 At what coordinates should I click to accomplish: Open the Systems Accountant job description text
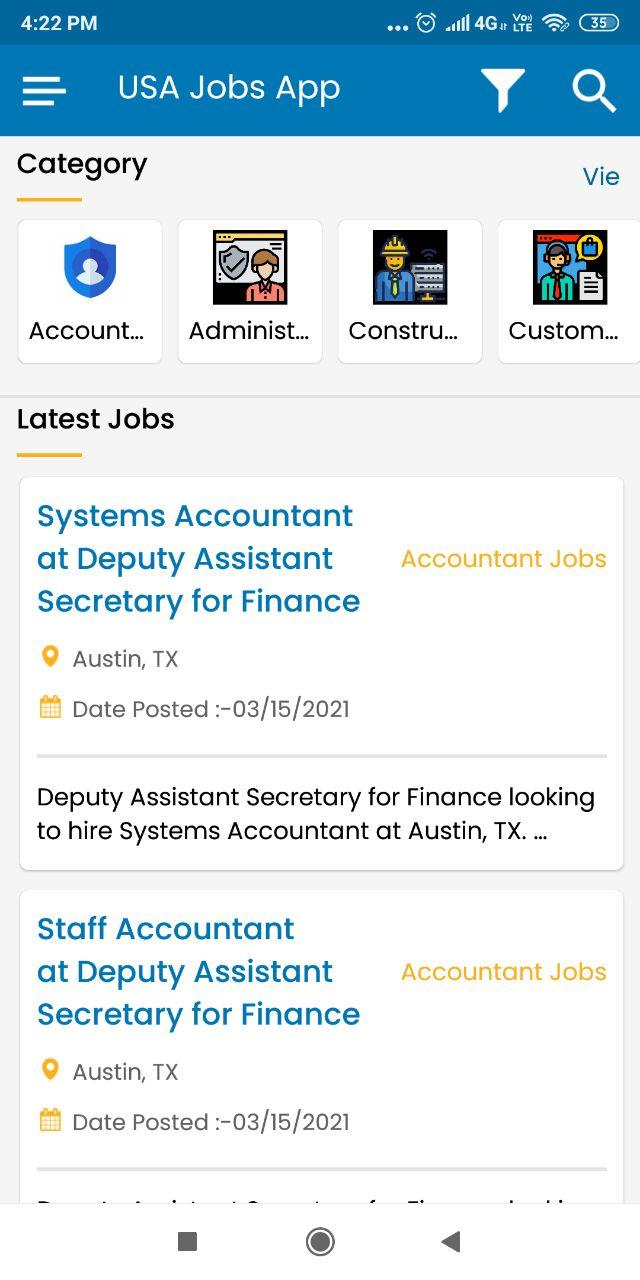316,813
